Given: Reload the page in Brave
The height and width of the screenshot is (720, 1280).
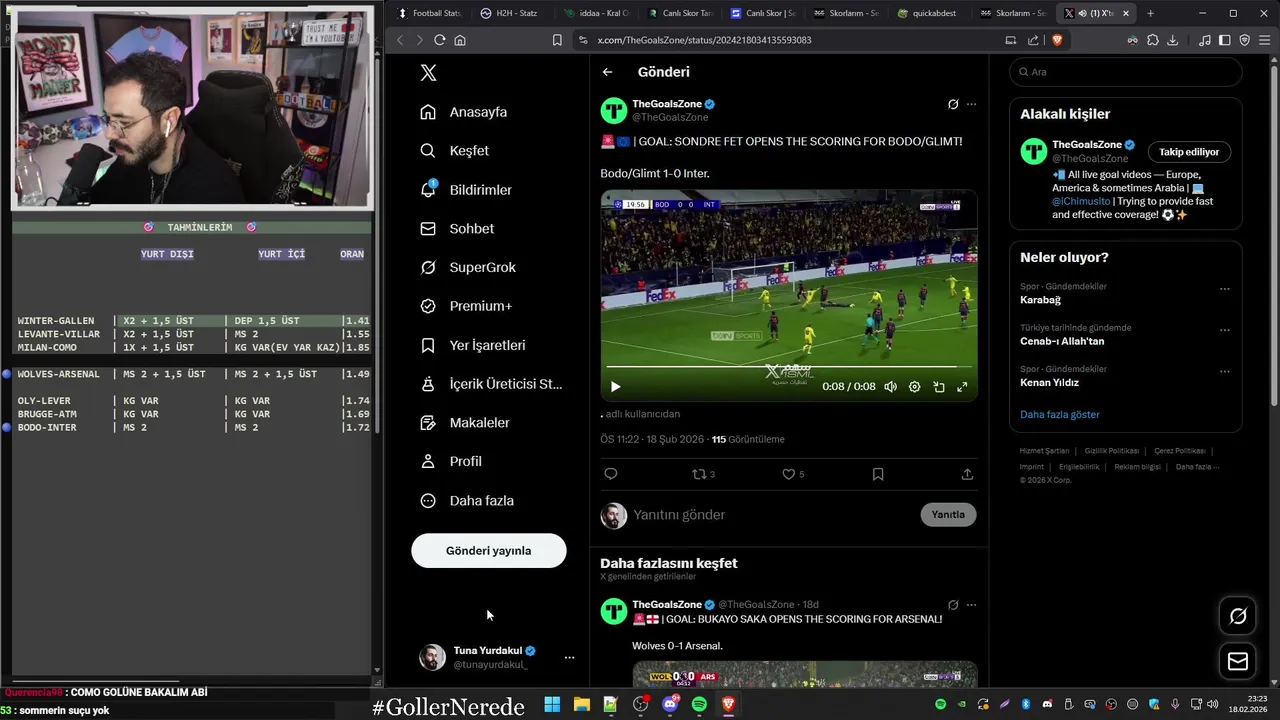Looking at the screenshot, I should click(x=439, y=40).
